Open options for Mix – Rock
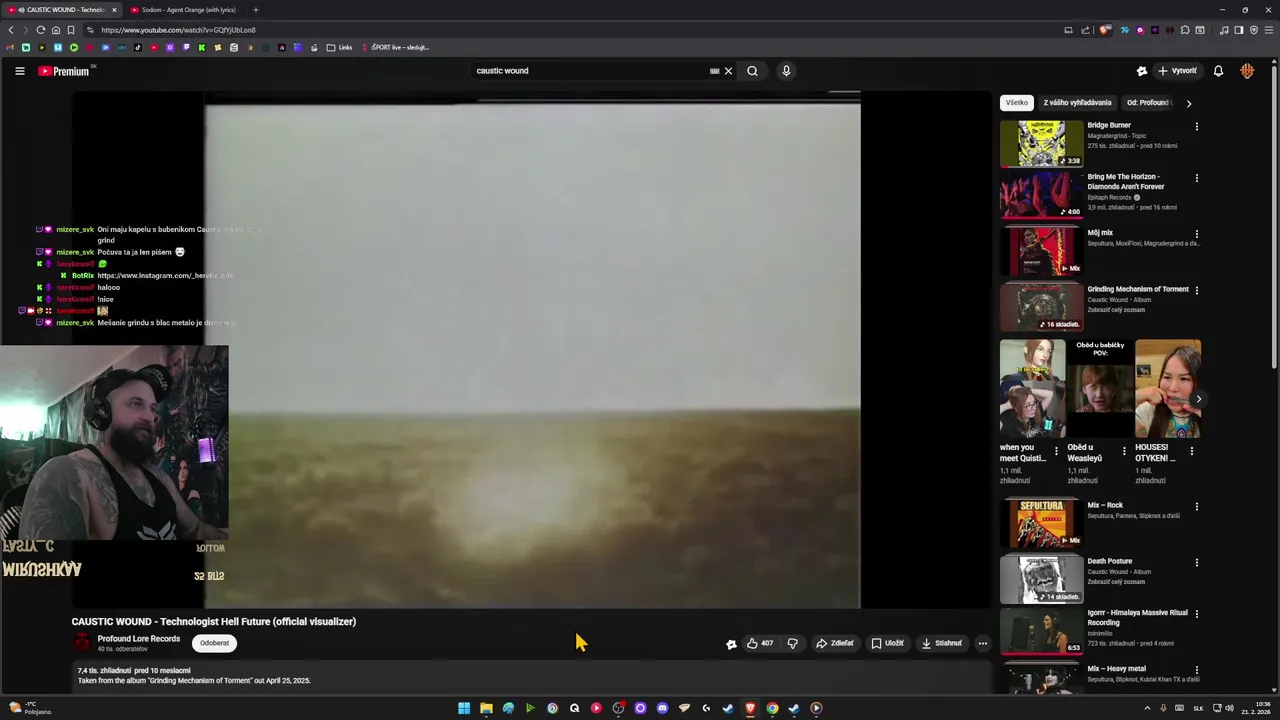1280x720 pixels. coord(1196,507)
